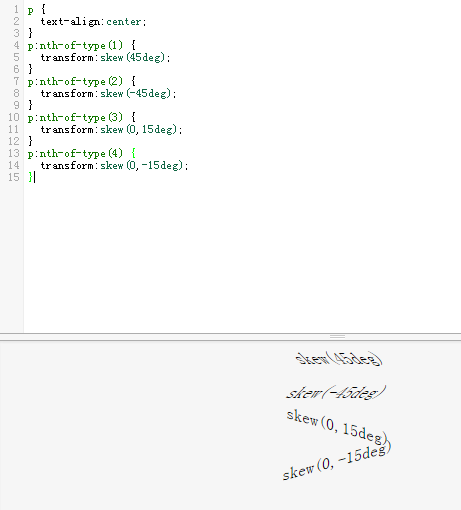Click line number 12 in the gutter
Screen dimensions: 461x510
click(x=14, y=141)
